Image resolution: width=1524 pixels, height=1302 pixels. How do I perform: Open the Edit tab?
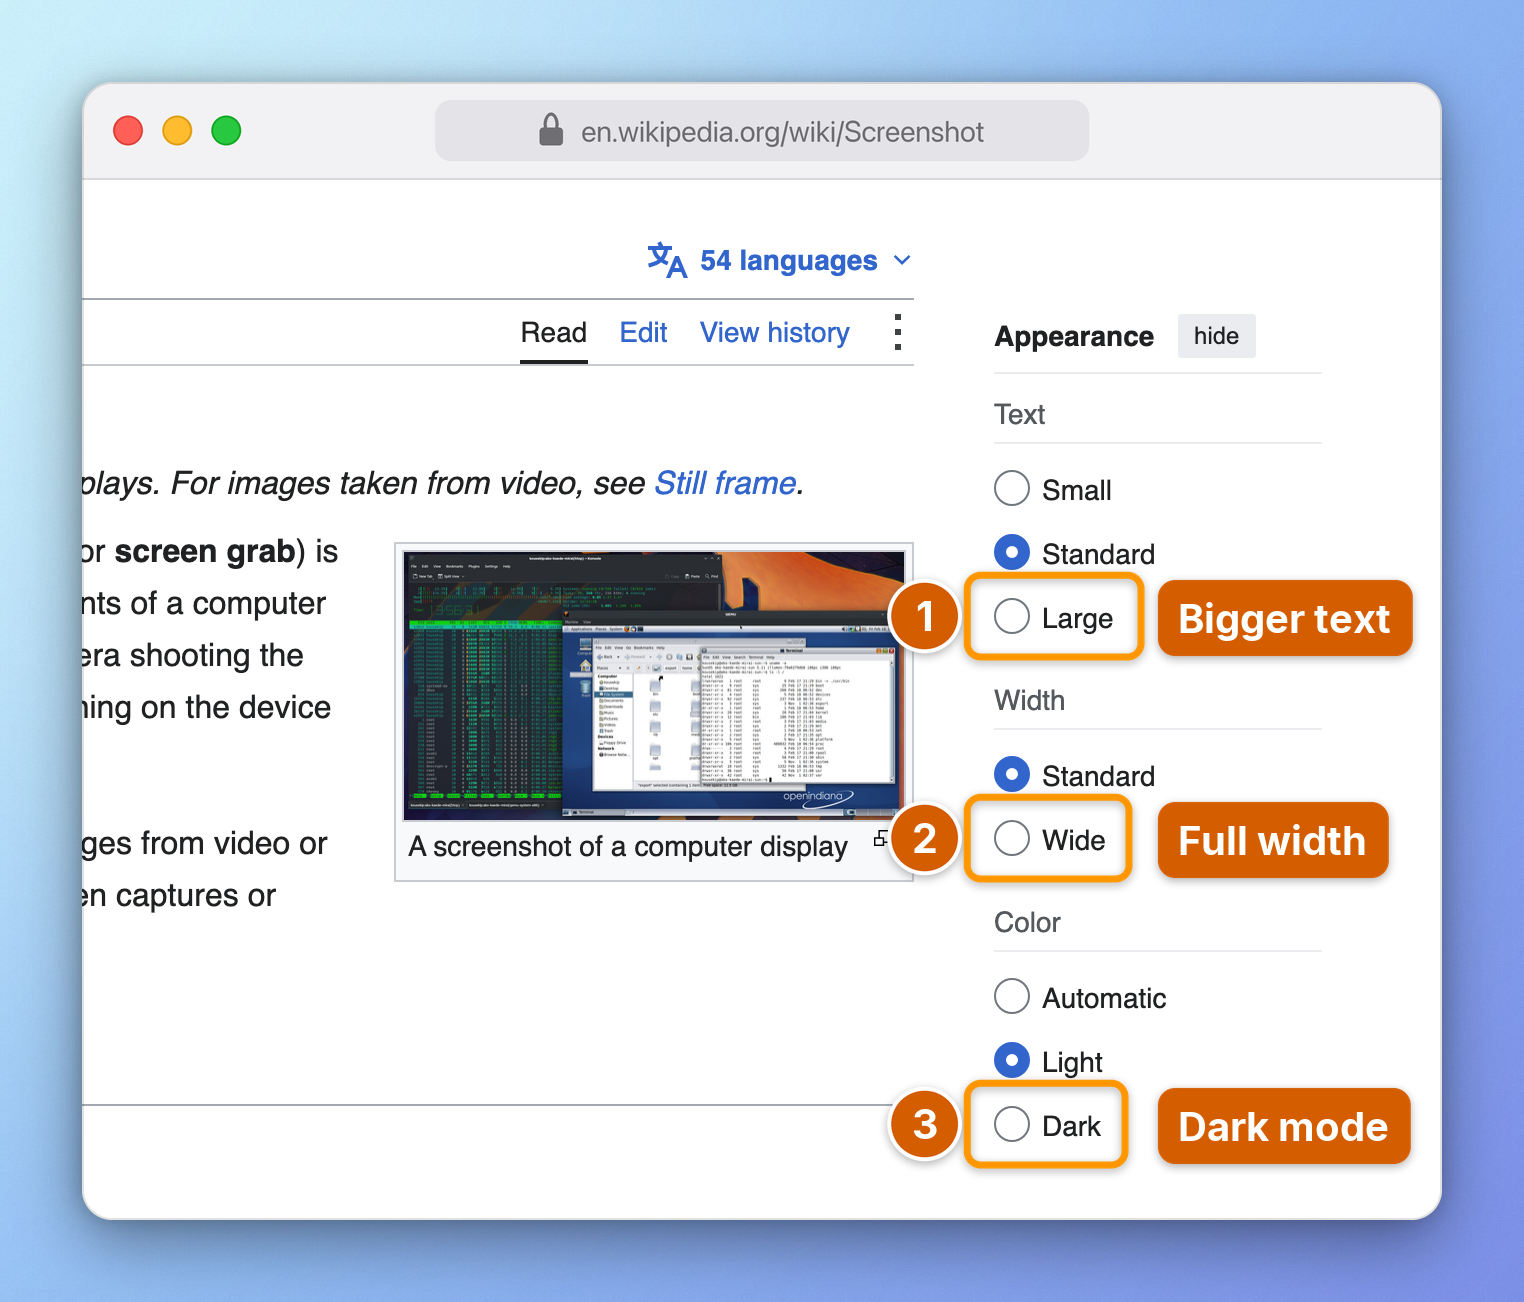644,333
